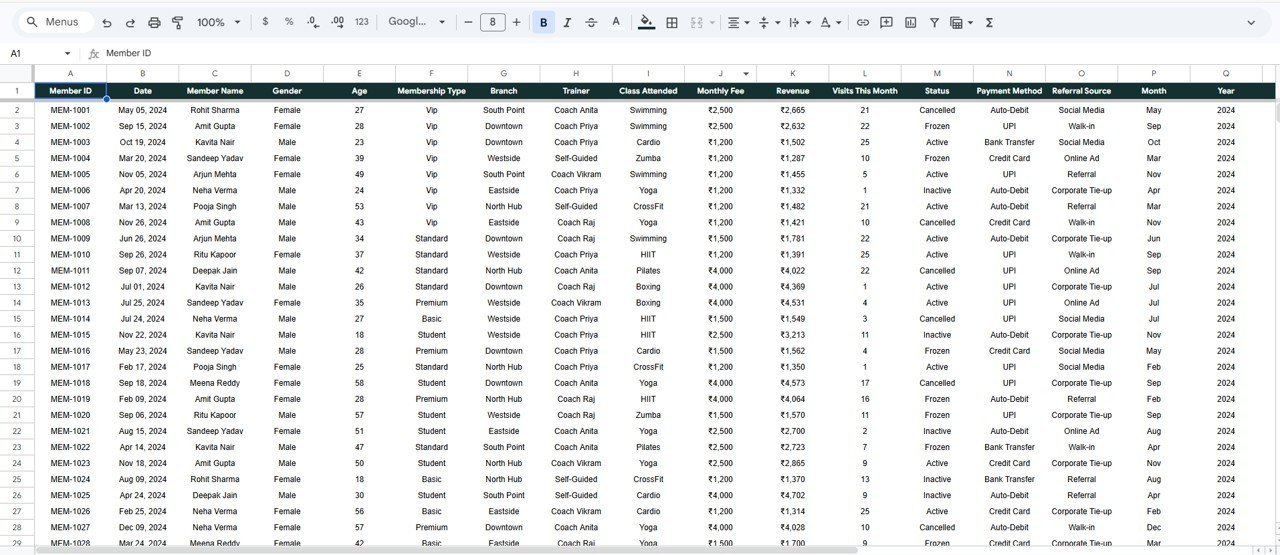Format as currency with dollar button
The image size is (1280, 555).
tap(265, 22)
